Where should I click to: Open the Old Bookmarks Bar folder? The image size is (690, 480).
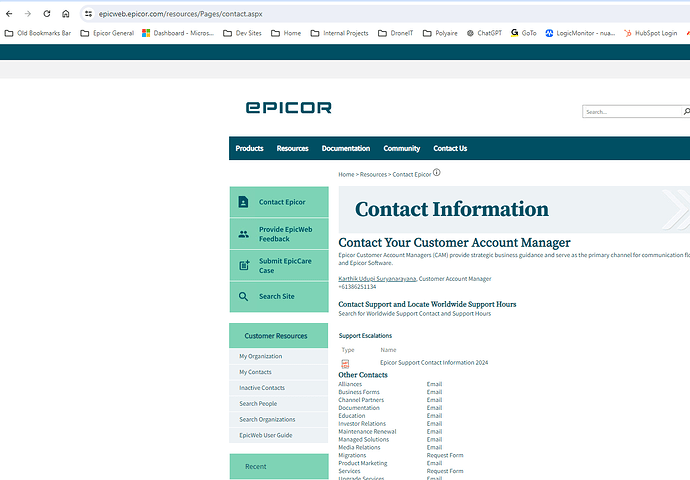[x=37, y=33]
